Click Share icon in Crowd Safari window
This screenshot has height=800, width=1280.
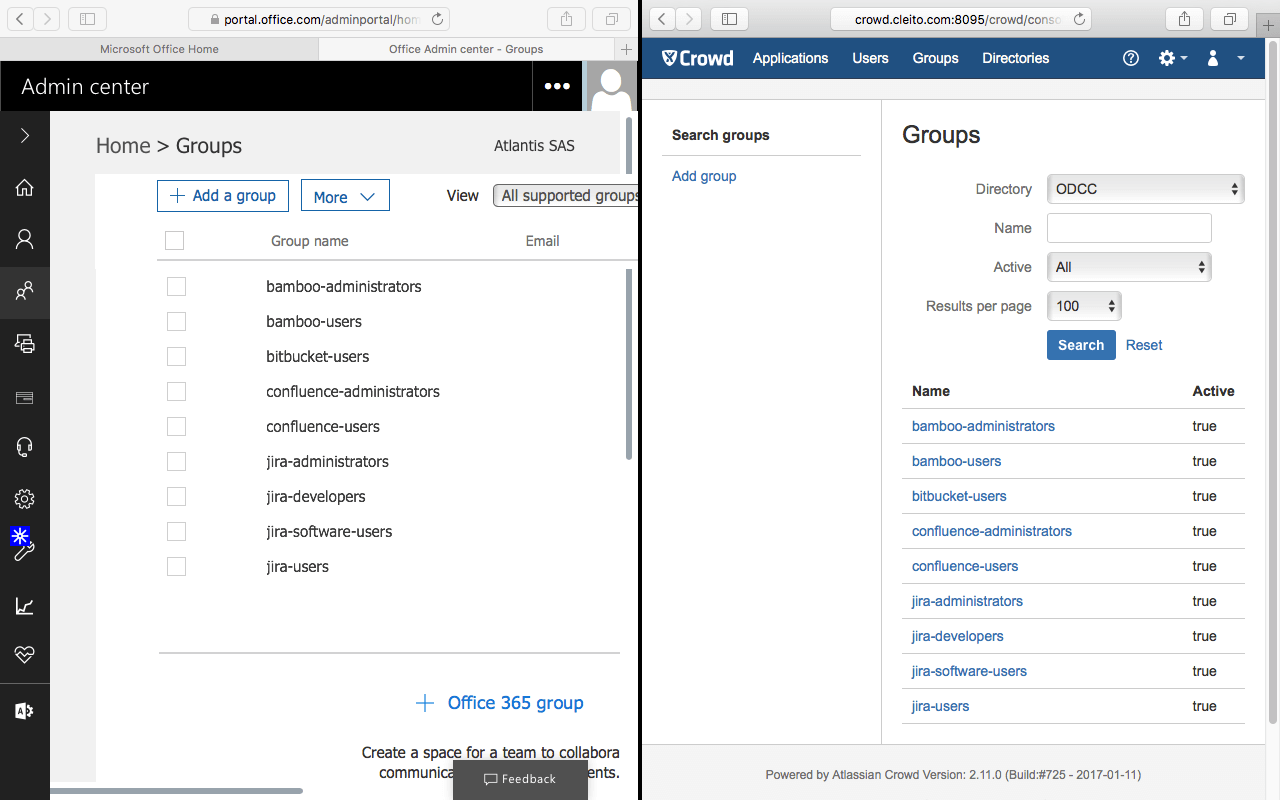pyautogui.click(x=1184, y=18)
